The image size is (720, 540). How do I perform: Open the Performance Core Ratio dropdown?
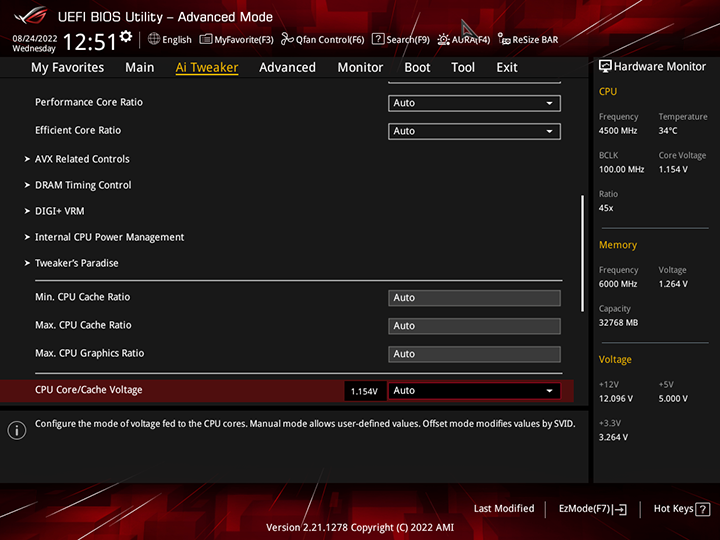(x=474, y=103)
